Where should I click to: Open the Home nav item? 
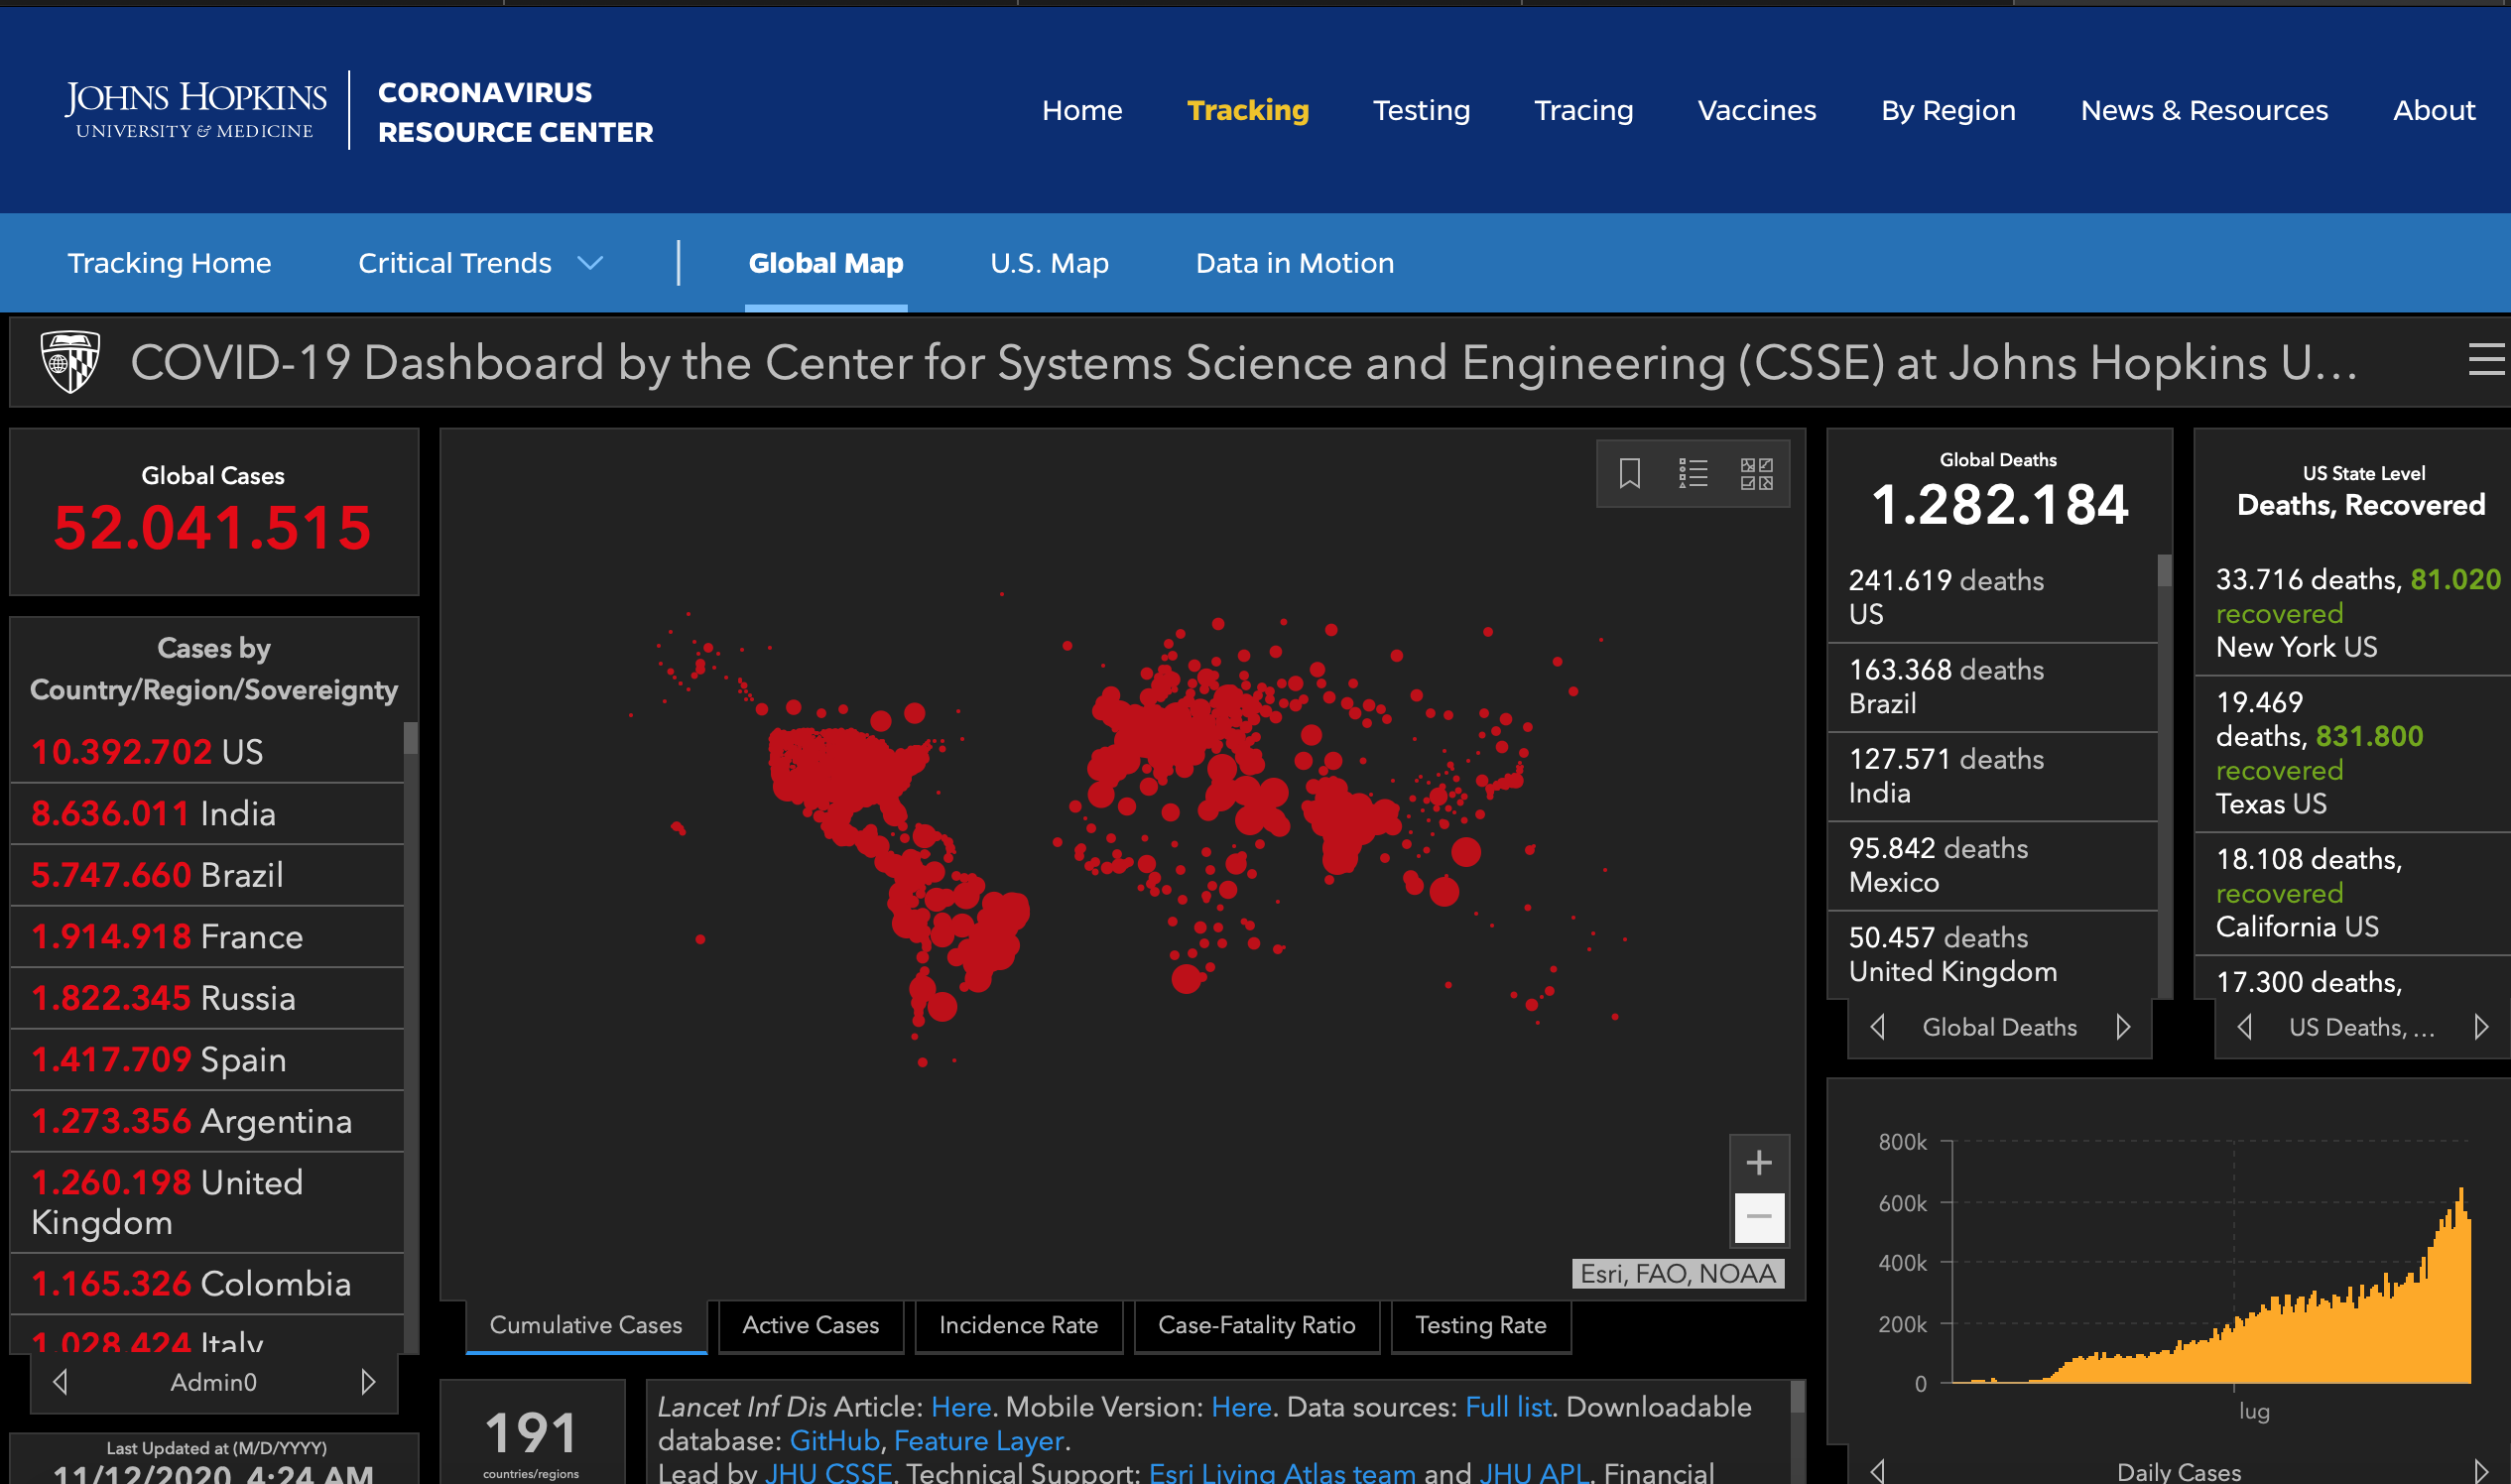click(1082, 110)
